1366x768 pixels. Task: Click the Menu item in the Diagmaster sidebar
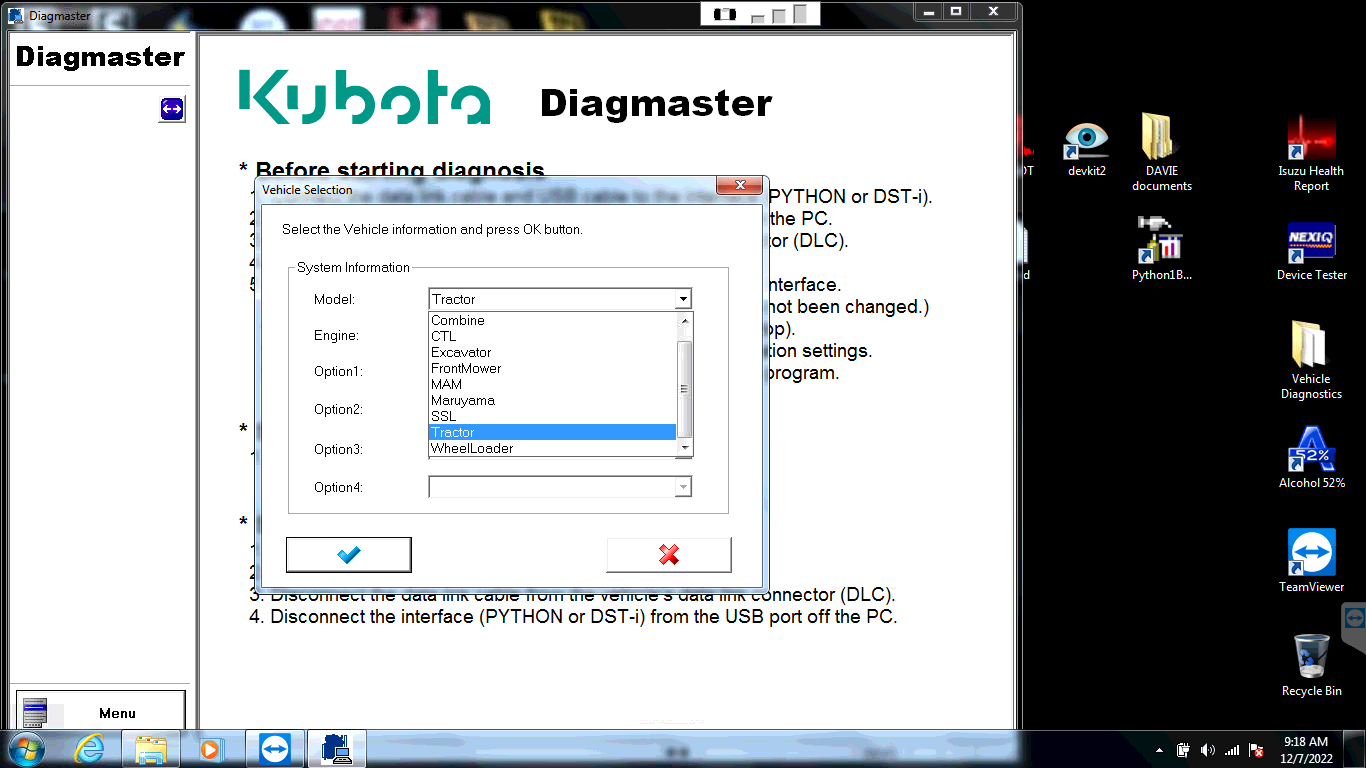point(117,712)
